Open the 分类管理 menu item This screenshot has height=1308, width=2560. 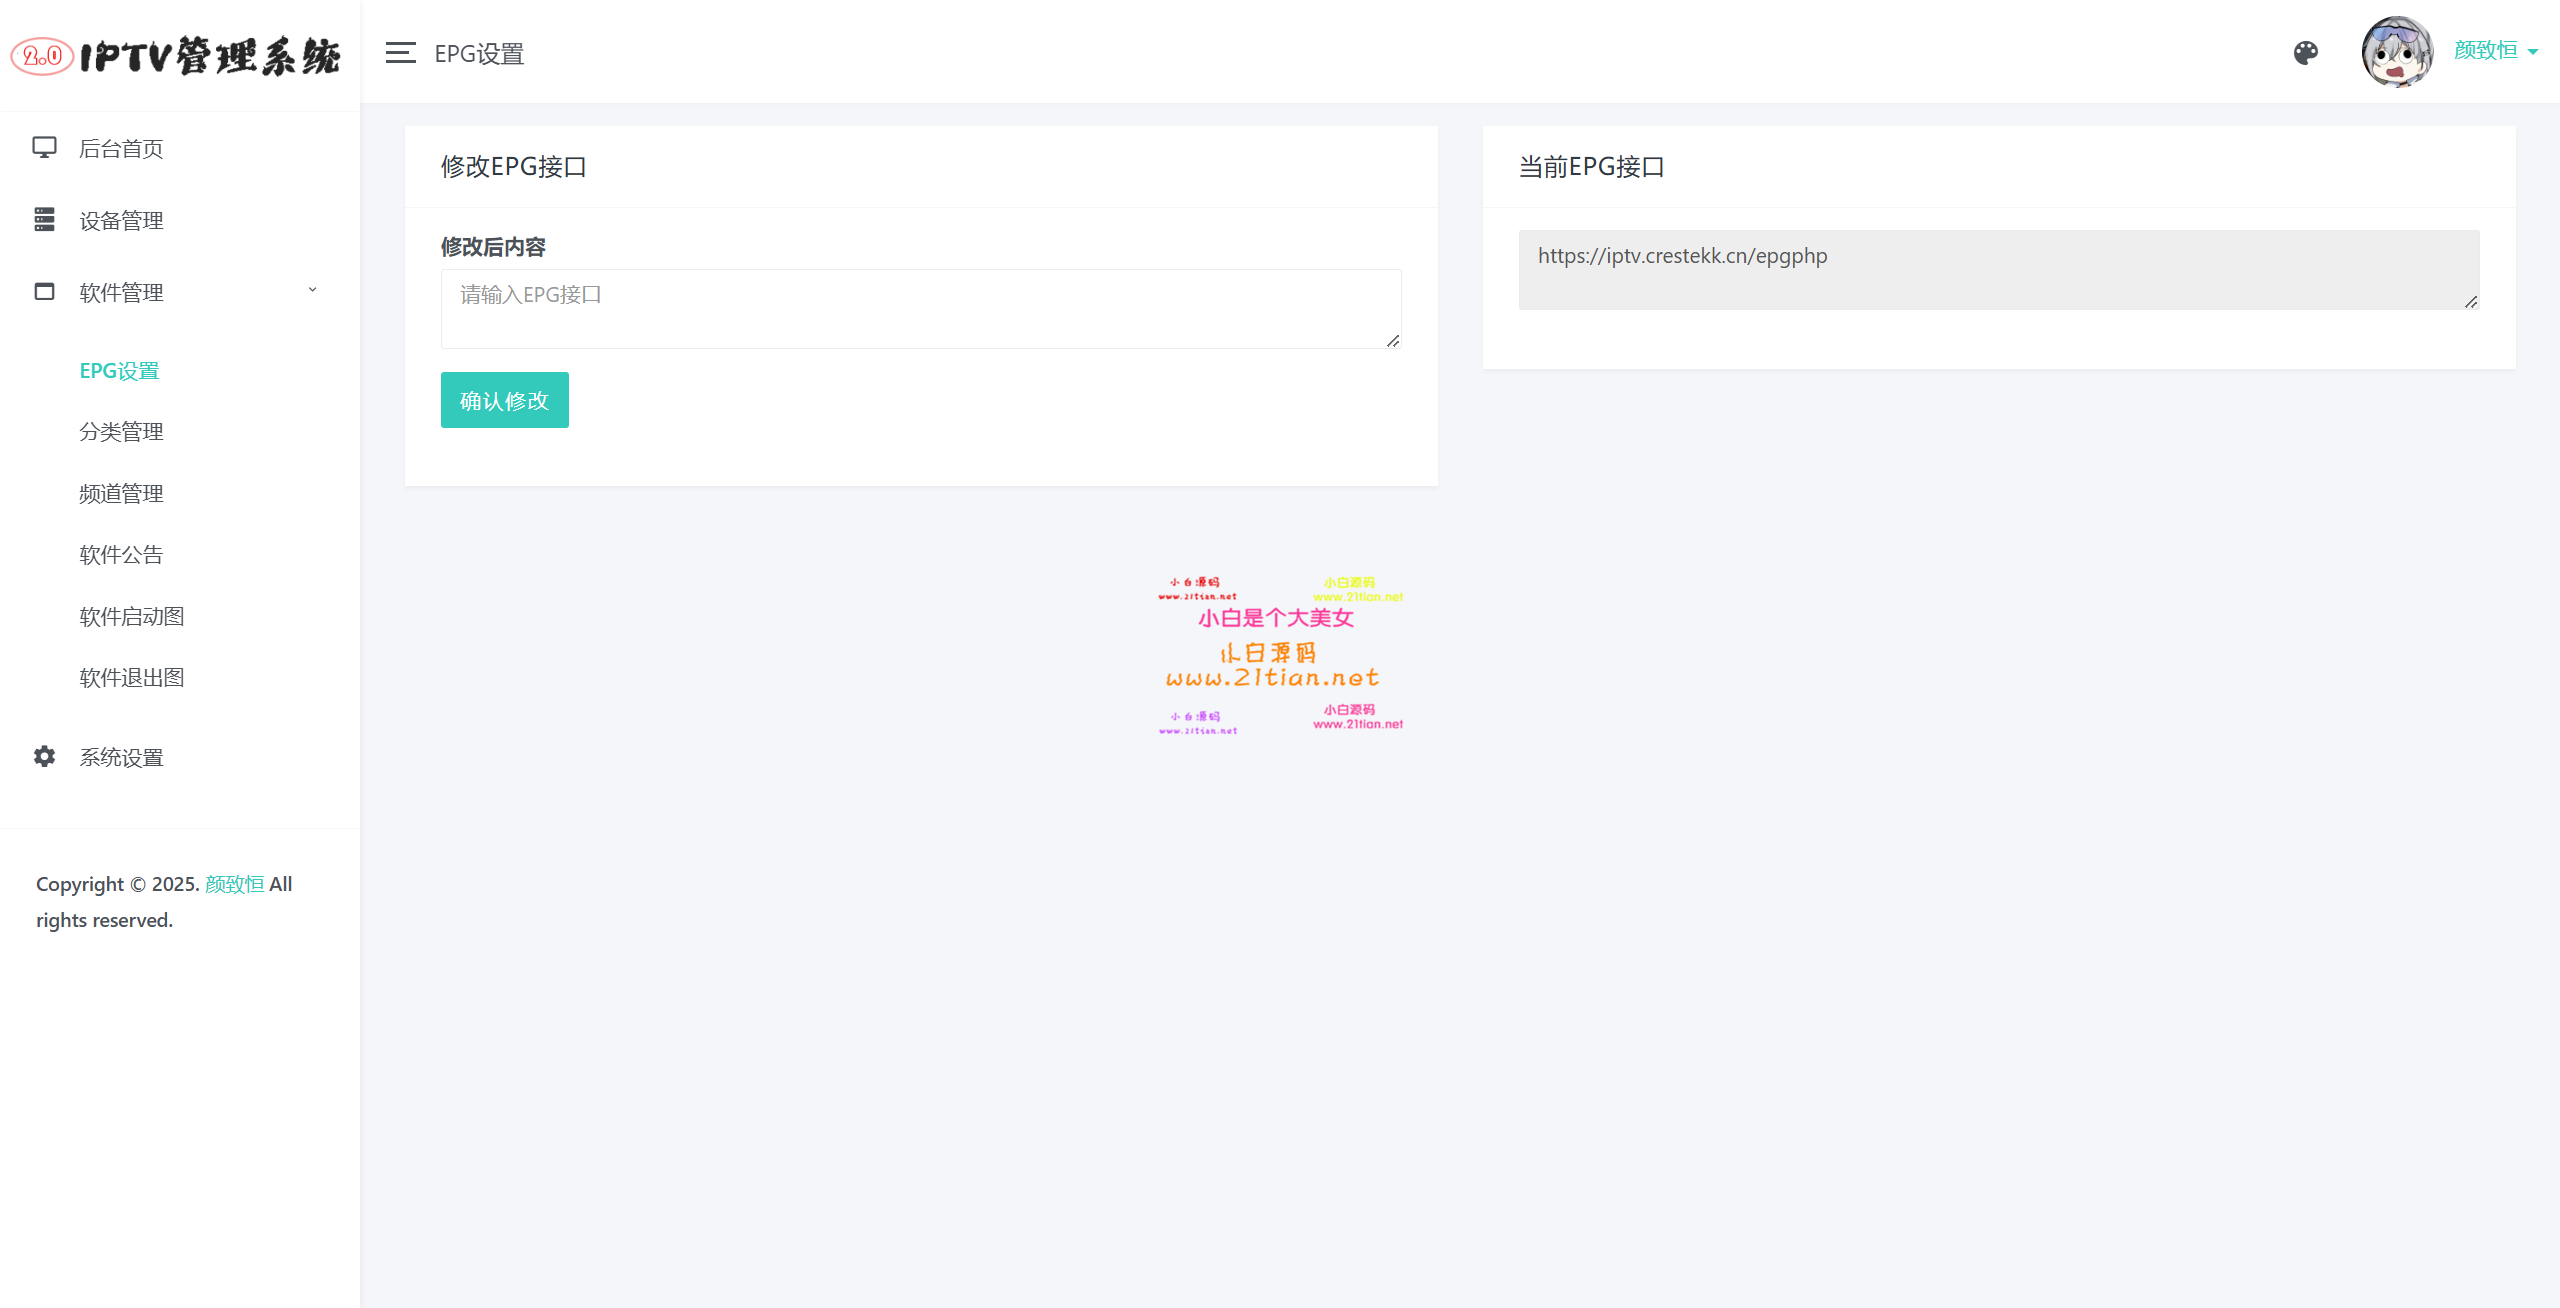121,432
